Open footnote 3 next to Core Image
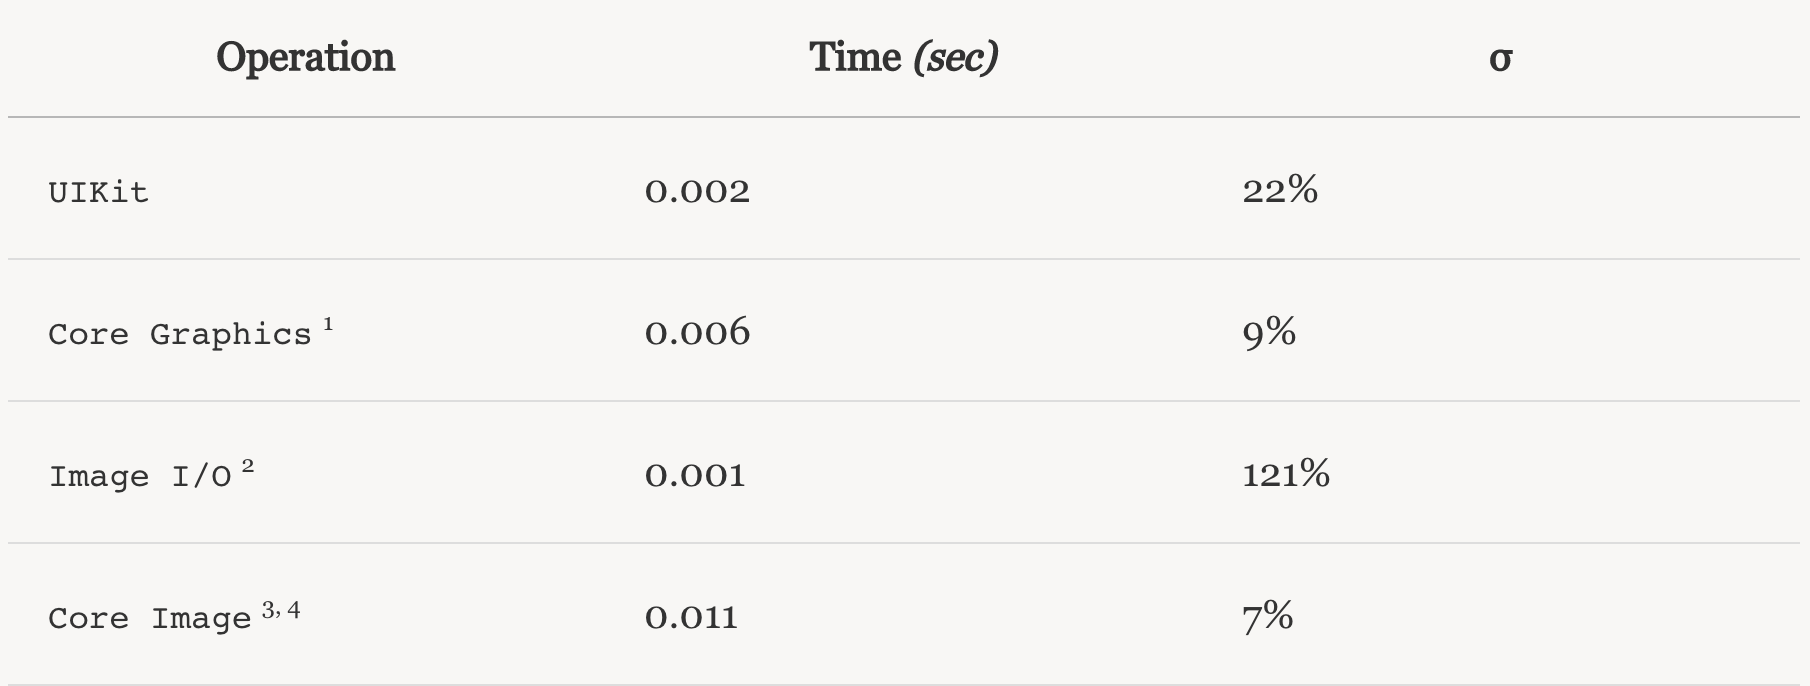The width and height of the screenshot is (1810, 686). tap(269, 609)
